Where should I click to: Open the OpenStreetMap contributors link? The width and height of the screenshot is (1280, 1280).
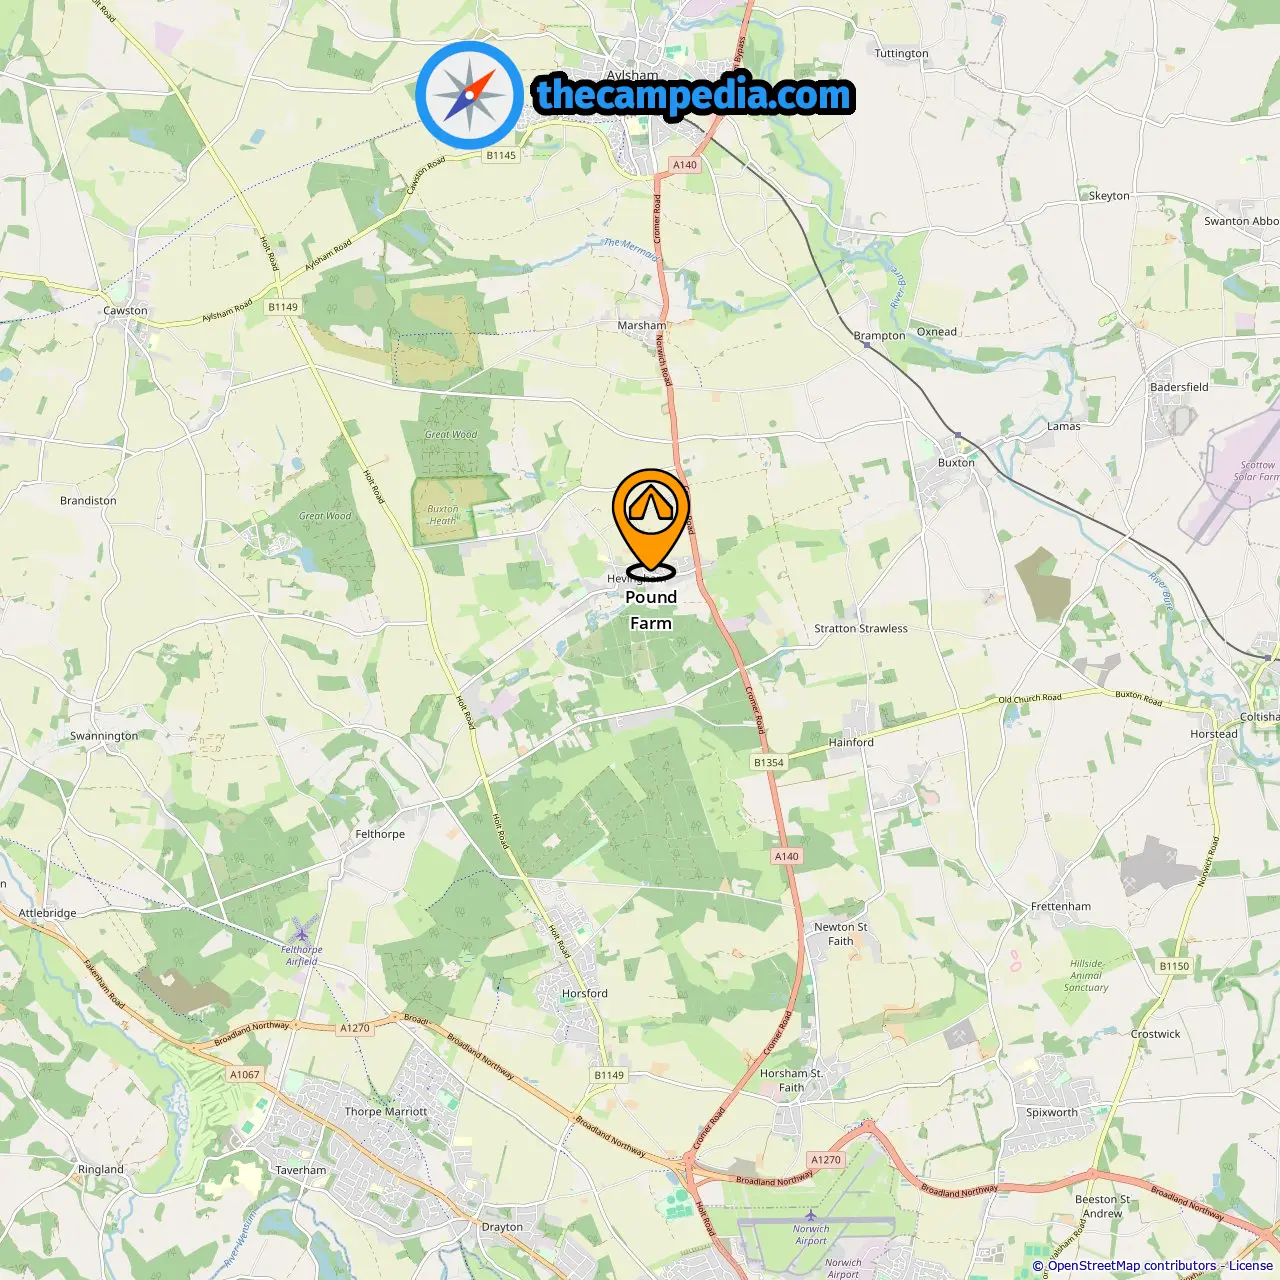[1132, 1266]
